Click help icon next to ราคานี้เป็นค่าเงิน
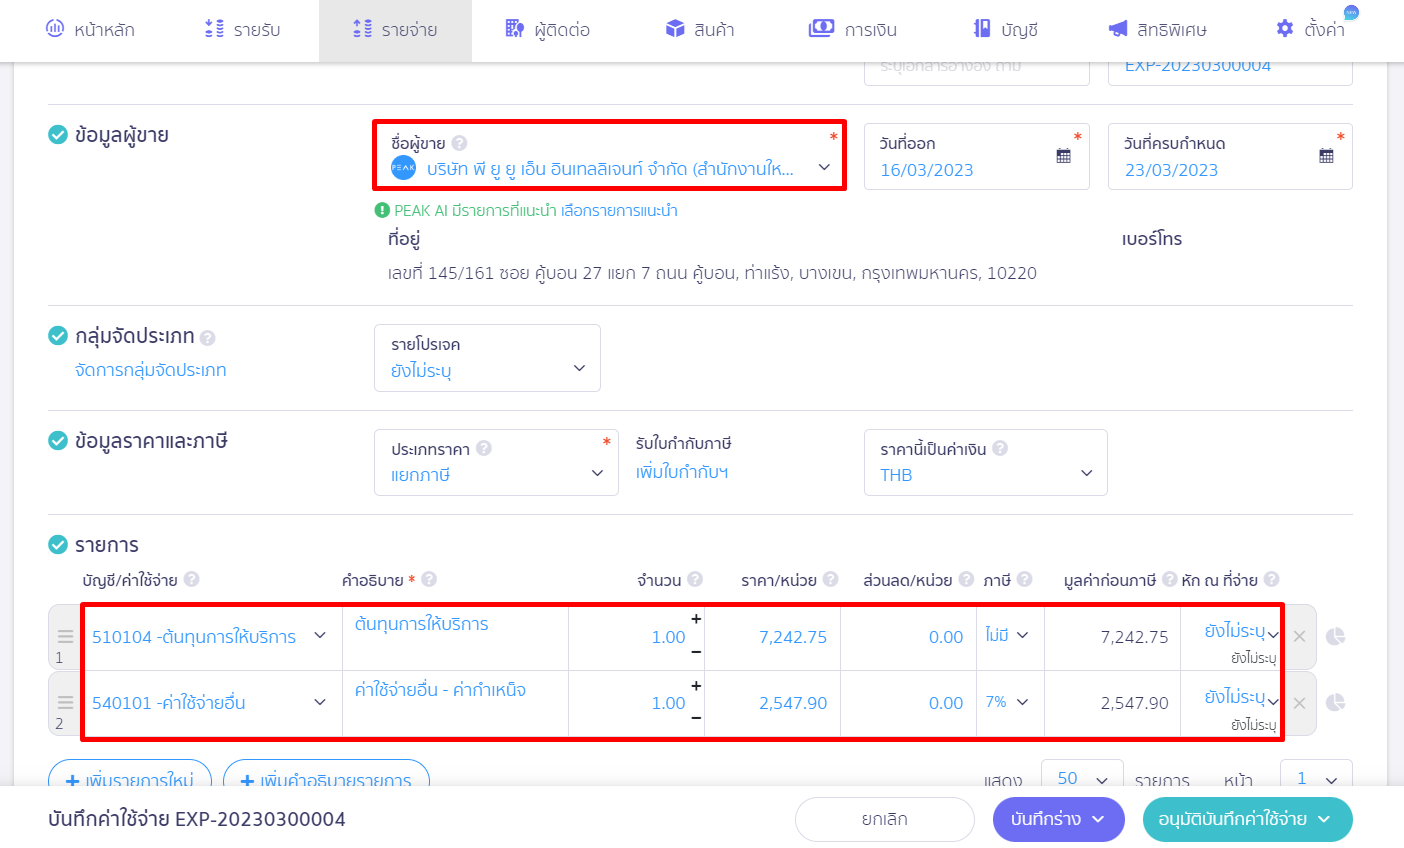Image resolution: width=1404 pixels, height=848 pixels. [x=1000, y=448]
